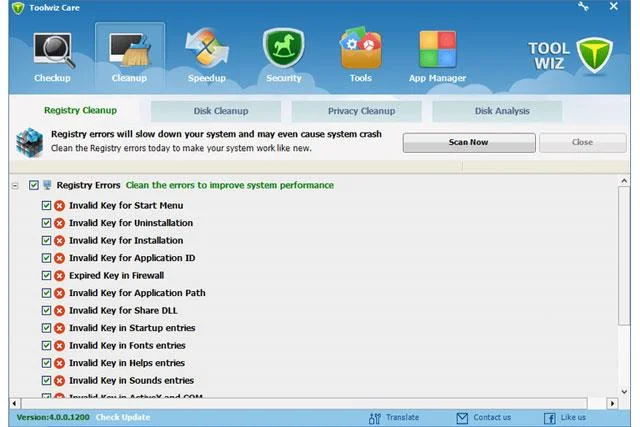Viewport: 640px width, 427px height.
Task: Uncheck Invalid Key in Fonts entries
Action: pos(46,345)
